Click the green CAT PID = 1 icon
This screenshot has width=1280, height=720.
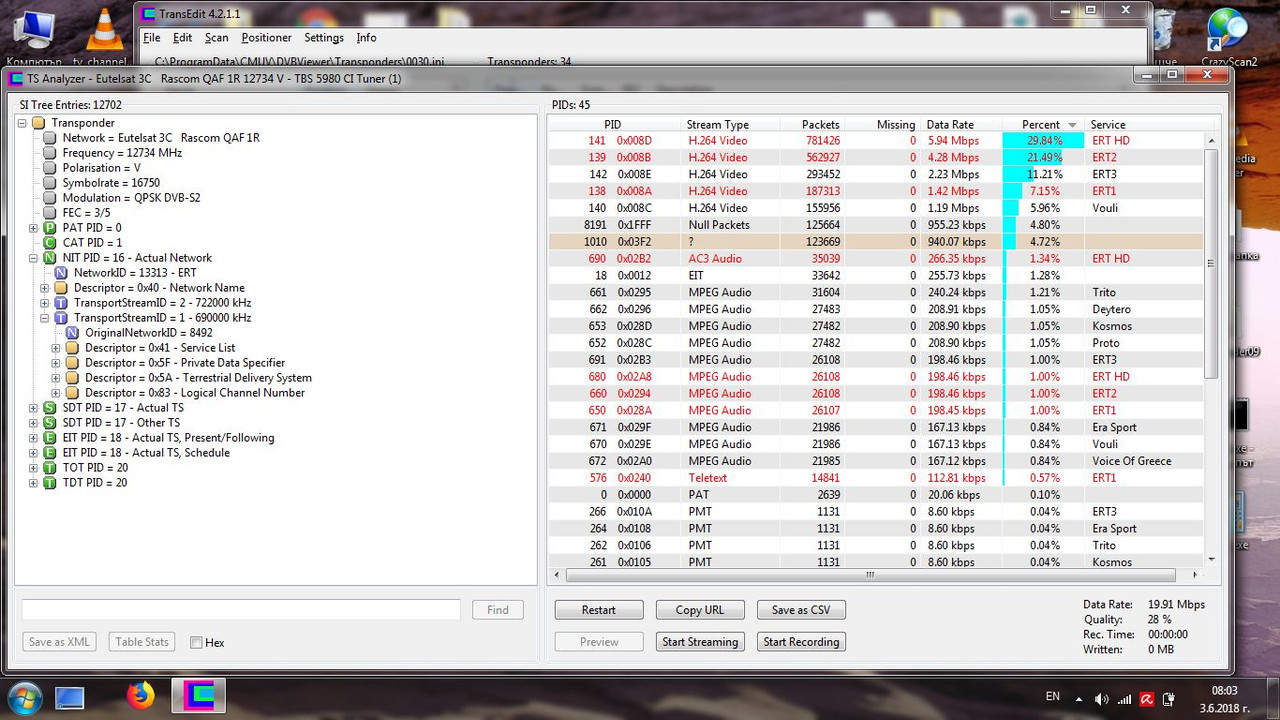tap(50, 243)
